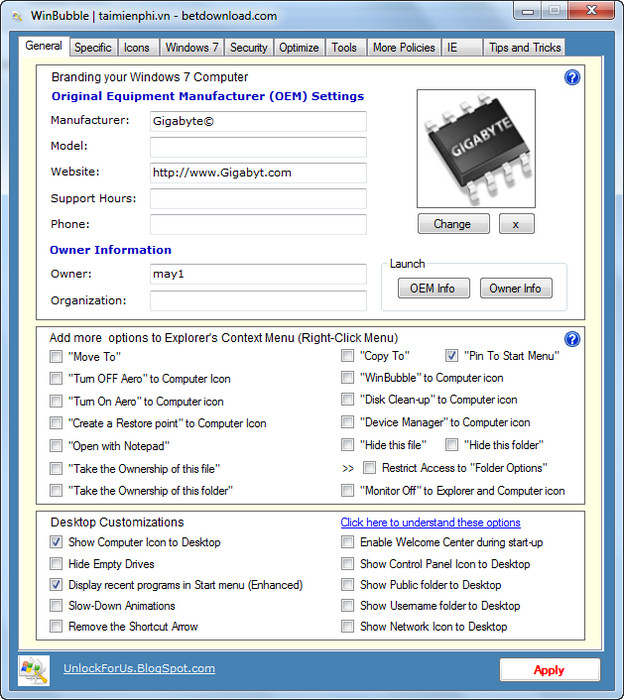Click the WinBubble title bar app icon
Image resolution: width=624 pixels, height=700 pixels.
point(17,16)
